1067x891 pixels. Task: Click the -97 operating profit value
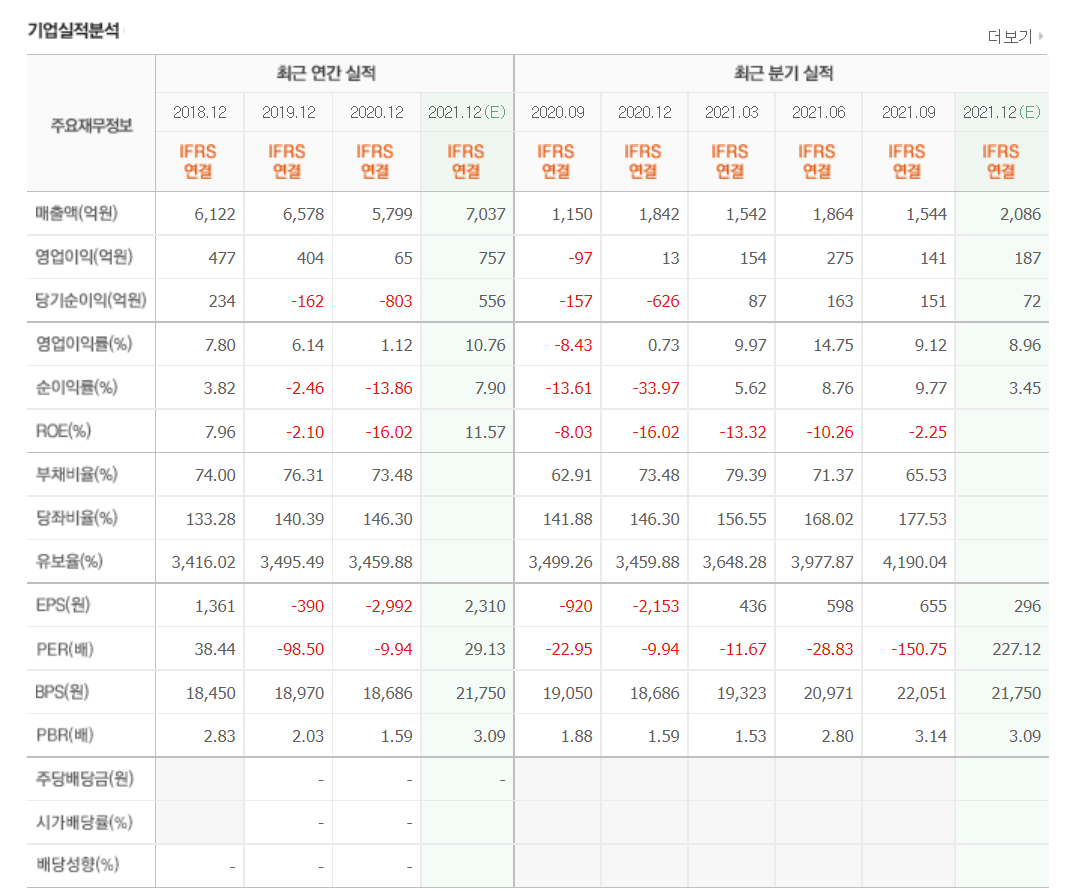click(x=580, y=258)
